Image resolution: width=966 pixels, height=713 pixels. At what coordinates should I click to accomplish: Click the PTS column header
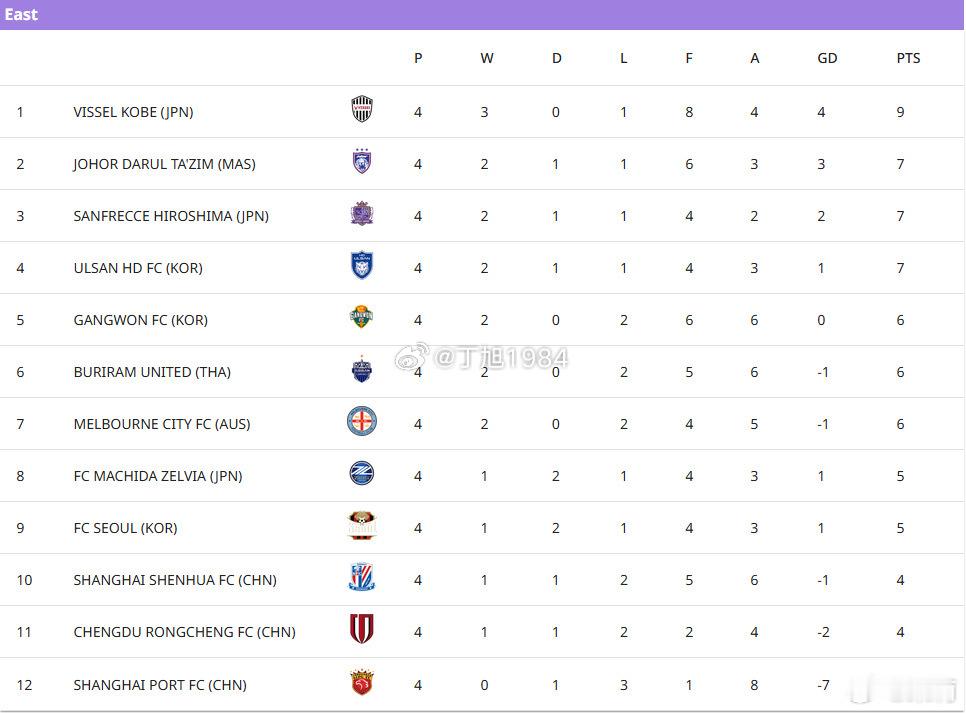pos(908,59)
